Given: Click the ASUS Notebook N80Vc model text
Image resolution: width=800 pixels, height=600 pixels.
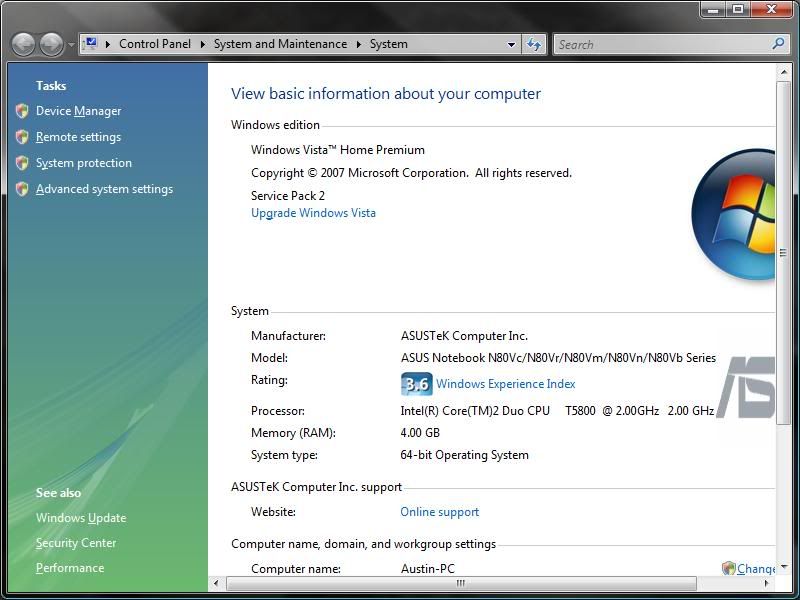Looking at the screenshot, I should tap(558, 358).
